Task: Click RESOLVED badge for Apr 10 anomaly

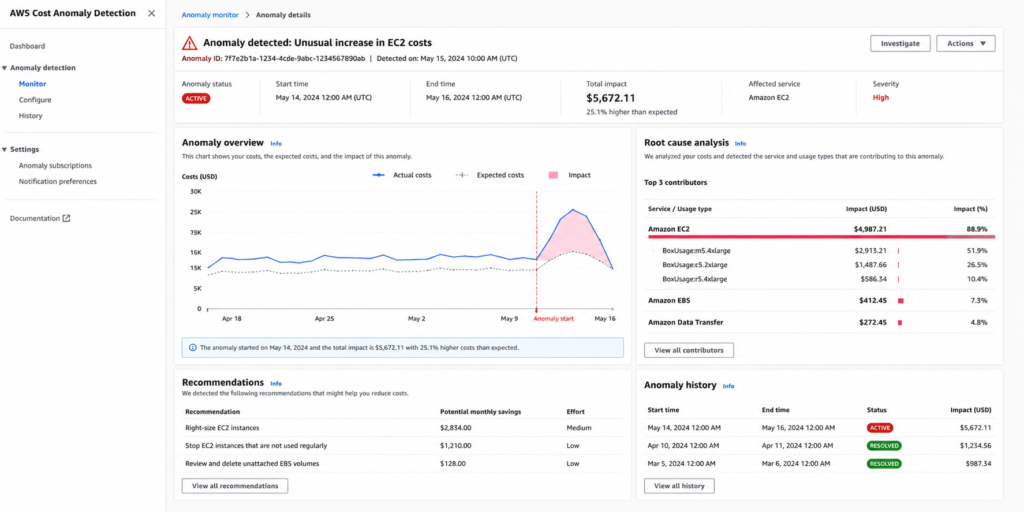Action: pyautogui.click(x=884, y=446)
